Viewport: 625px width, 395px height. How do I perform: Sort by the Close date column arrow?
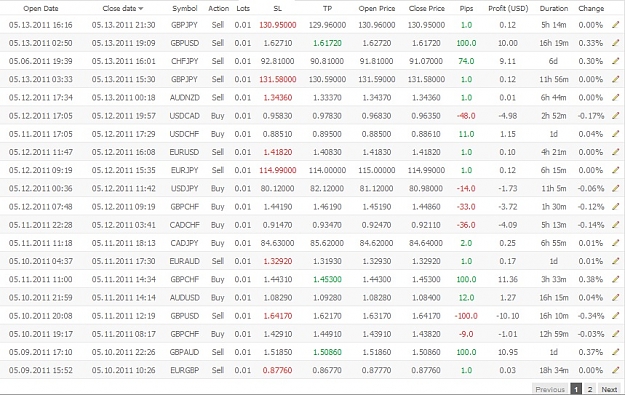click(141, 9)
